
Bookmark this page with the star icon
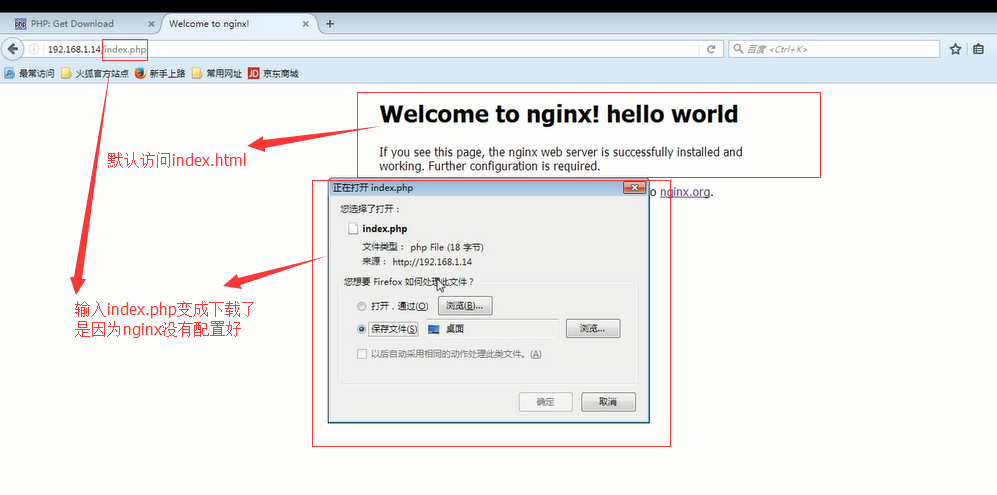point(955,49)
